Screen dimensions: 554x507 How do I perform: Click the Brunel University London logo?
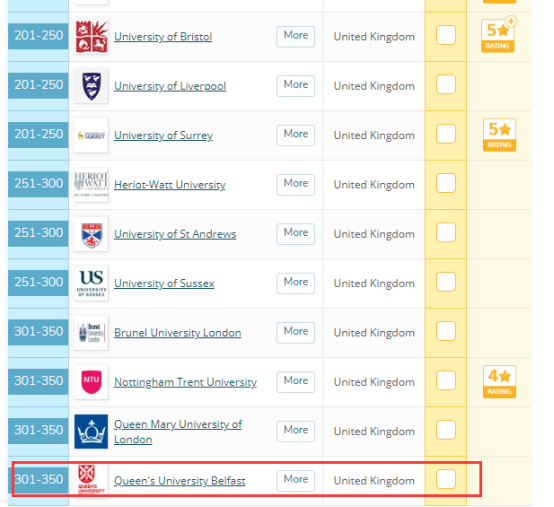click(x=91, y=333)
